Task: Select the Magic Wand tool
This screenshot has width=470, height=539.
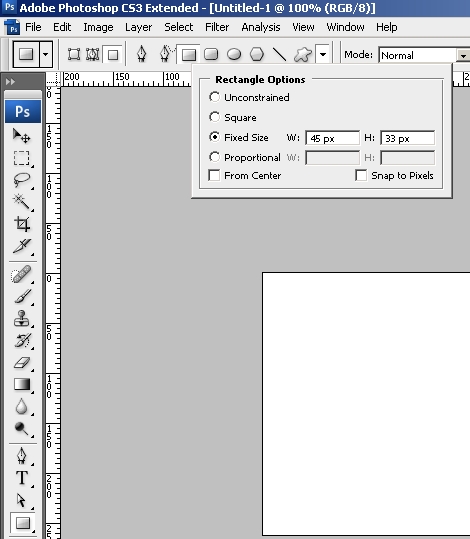Action: (21, 202)
